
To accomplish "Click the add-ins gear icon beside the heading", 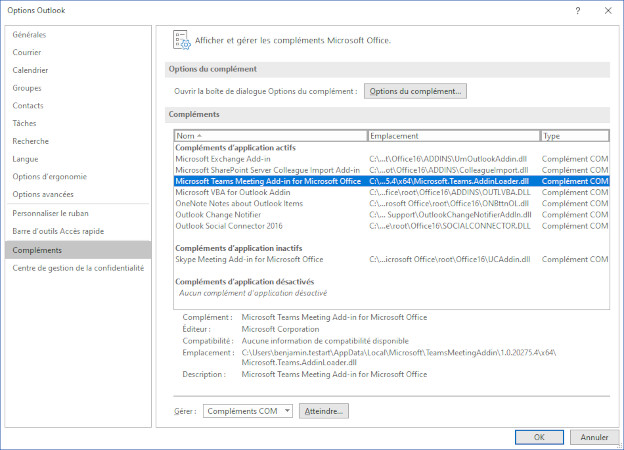I will [x=182, y=40].
